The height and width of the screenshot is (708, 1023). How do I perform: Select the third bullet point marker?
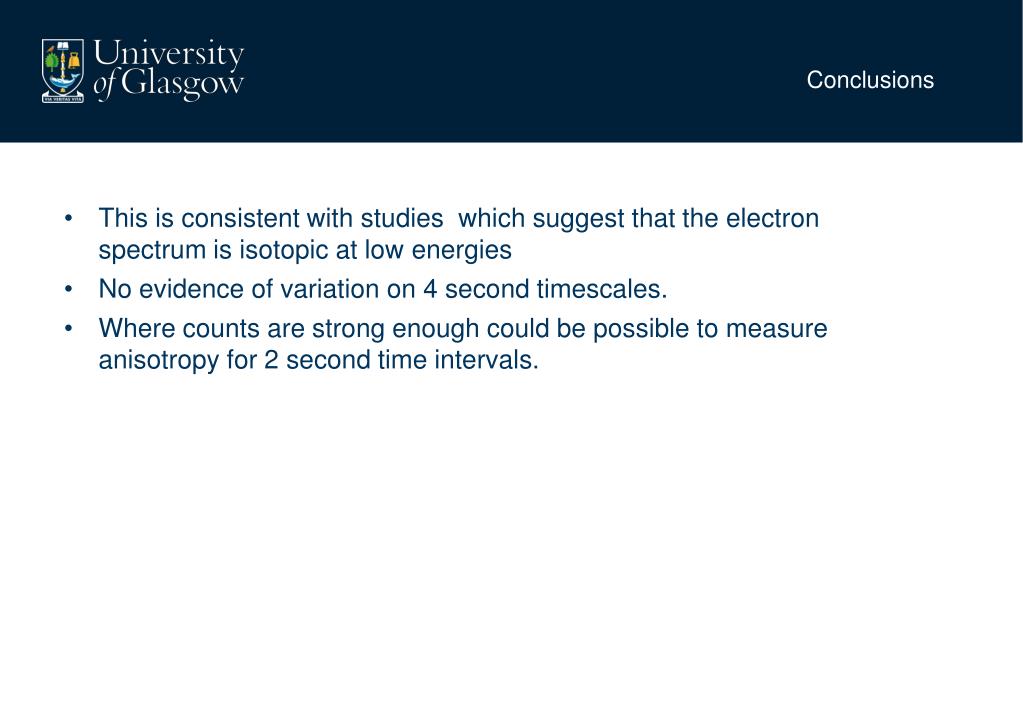tap(69, 328)
